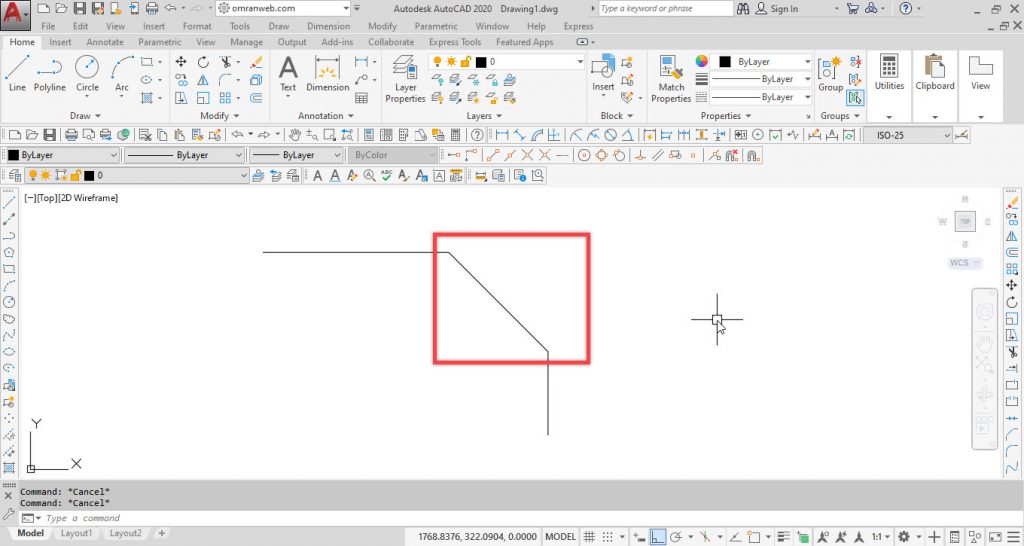
Task: Switch to the Layout1 tab
Action: (x=77, y=534)
